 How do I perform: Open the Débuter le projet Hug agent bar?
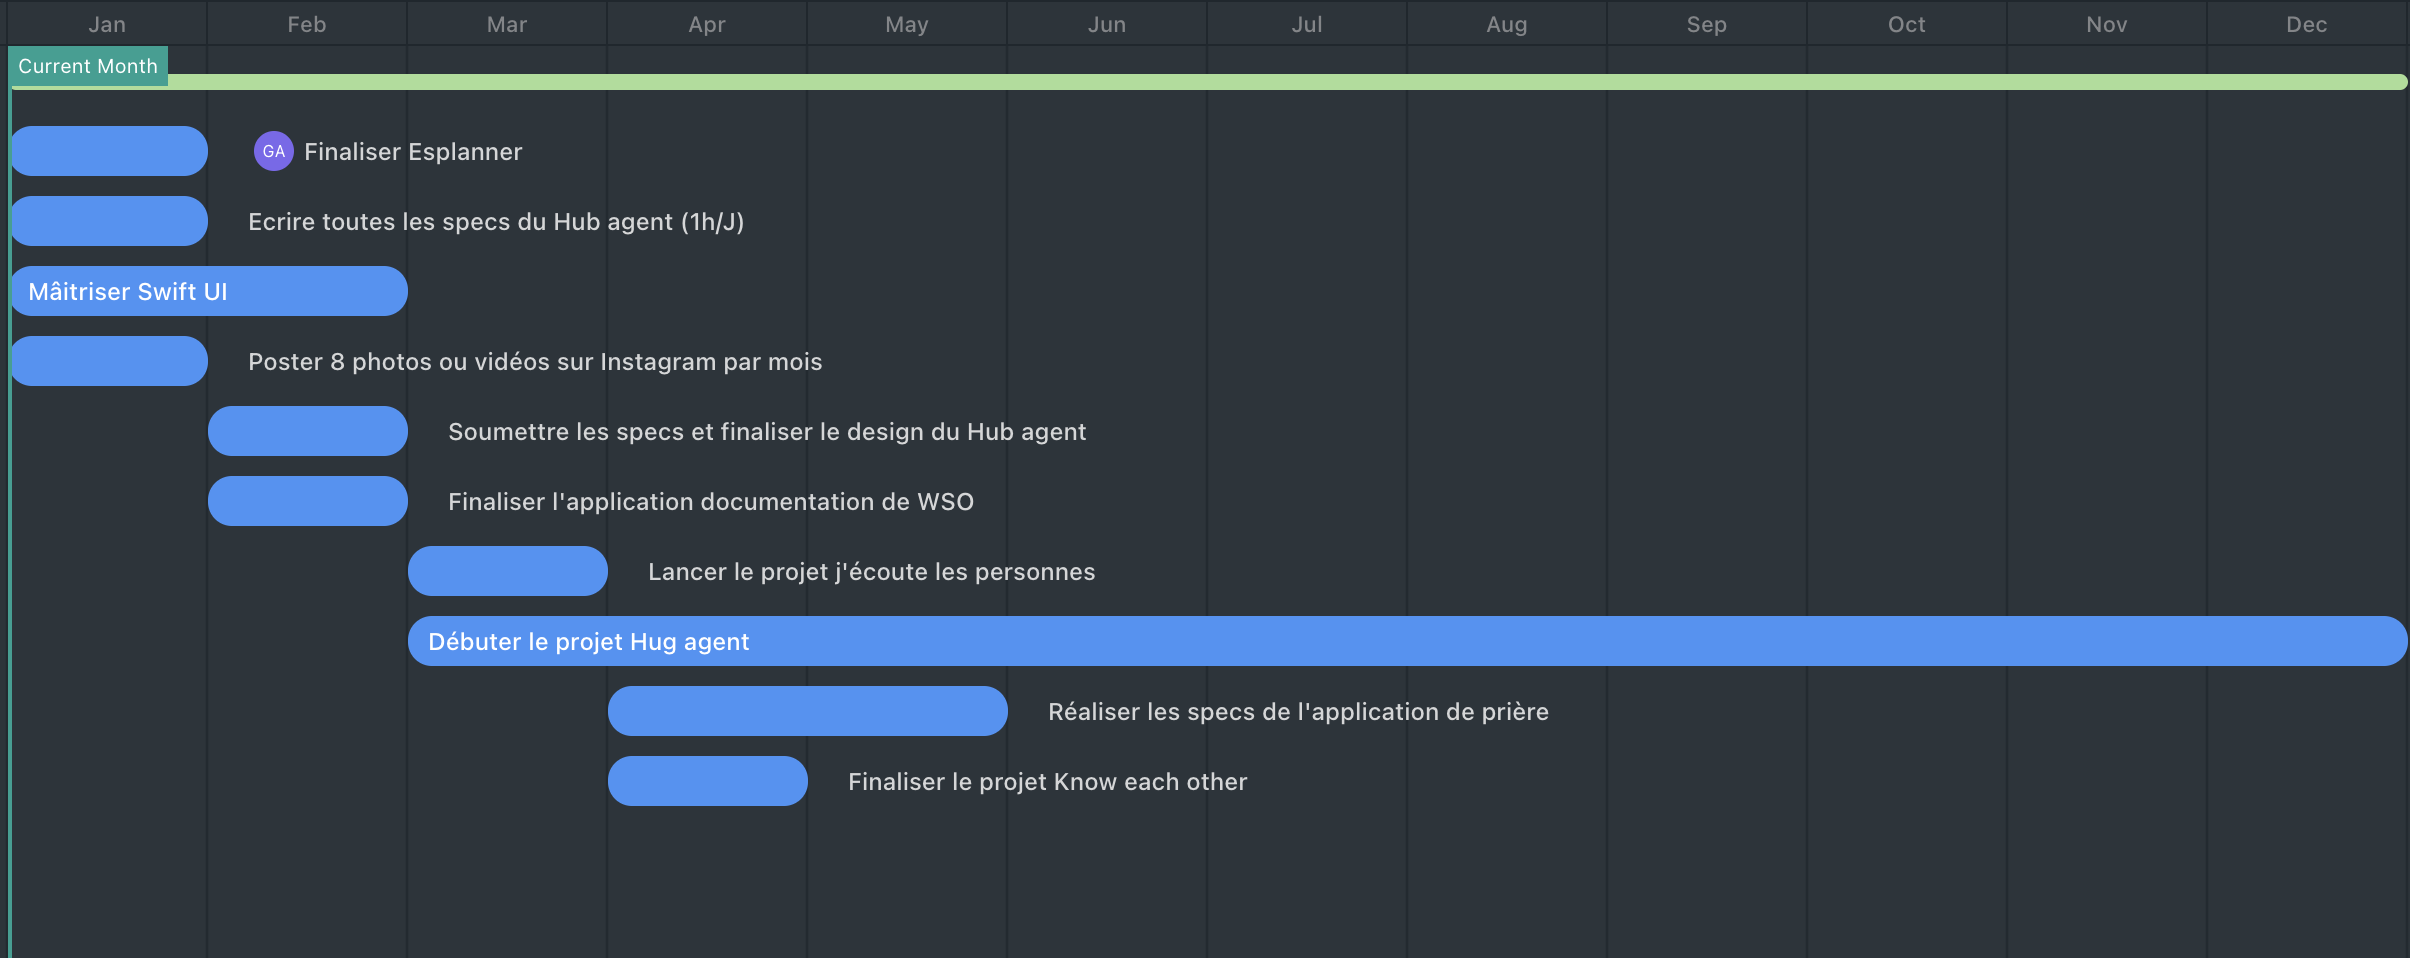tap(1406, 641)
